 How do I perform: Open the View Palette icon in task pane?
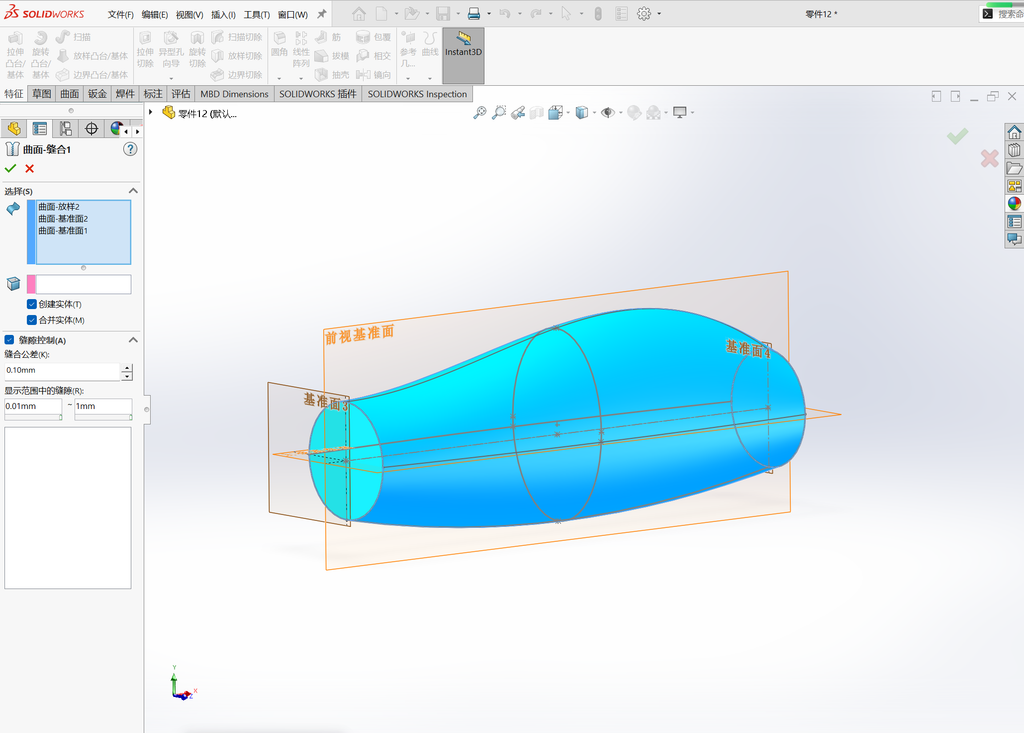[1014, 186]
